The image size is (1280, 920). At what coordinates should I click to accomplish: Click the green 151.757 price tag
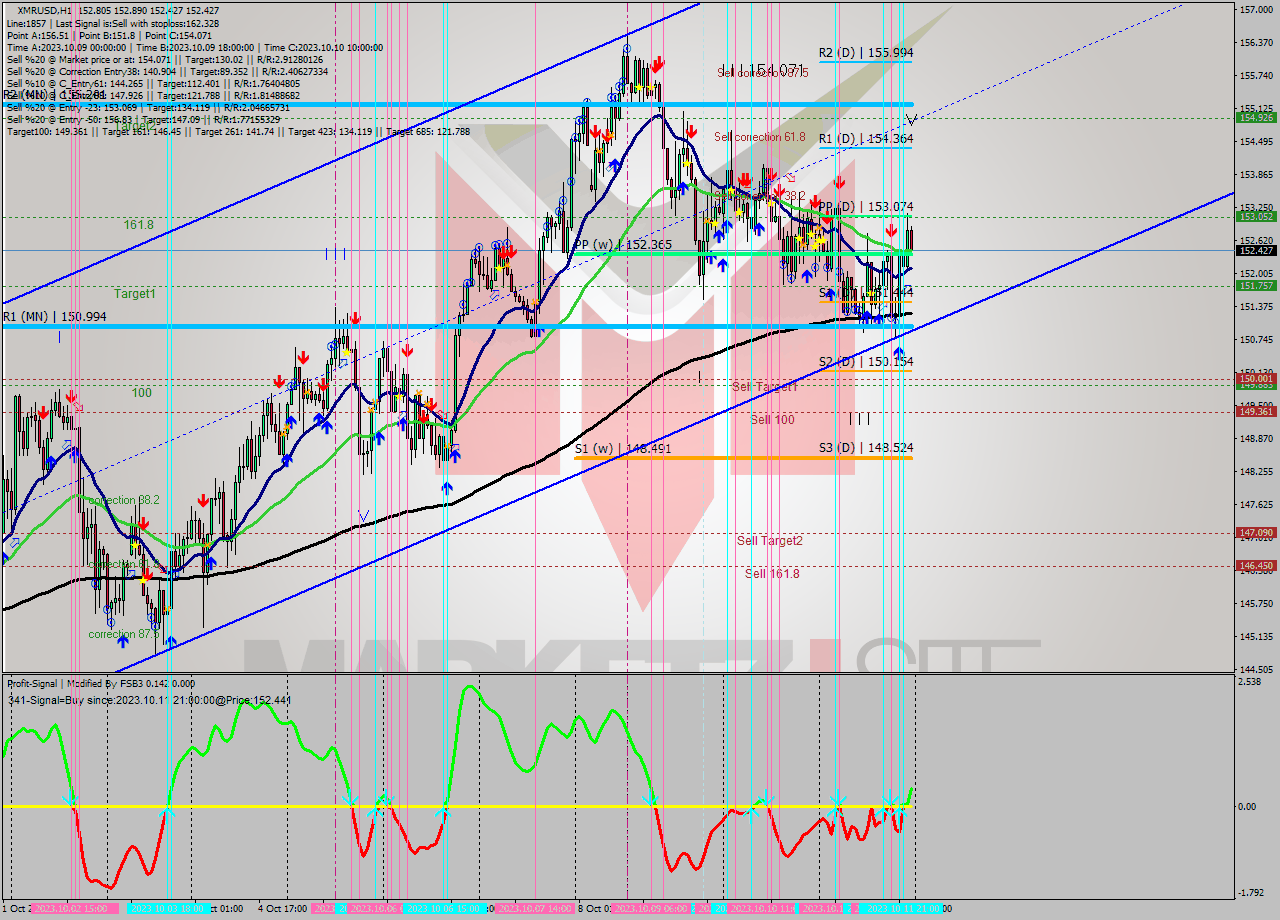point(1255,285)
